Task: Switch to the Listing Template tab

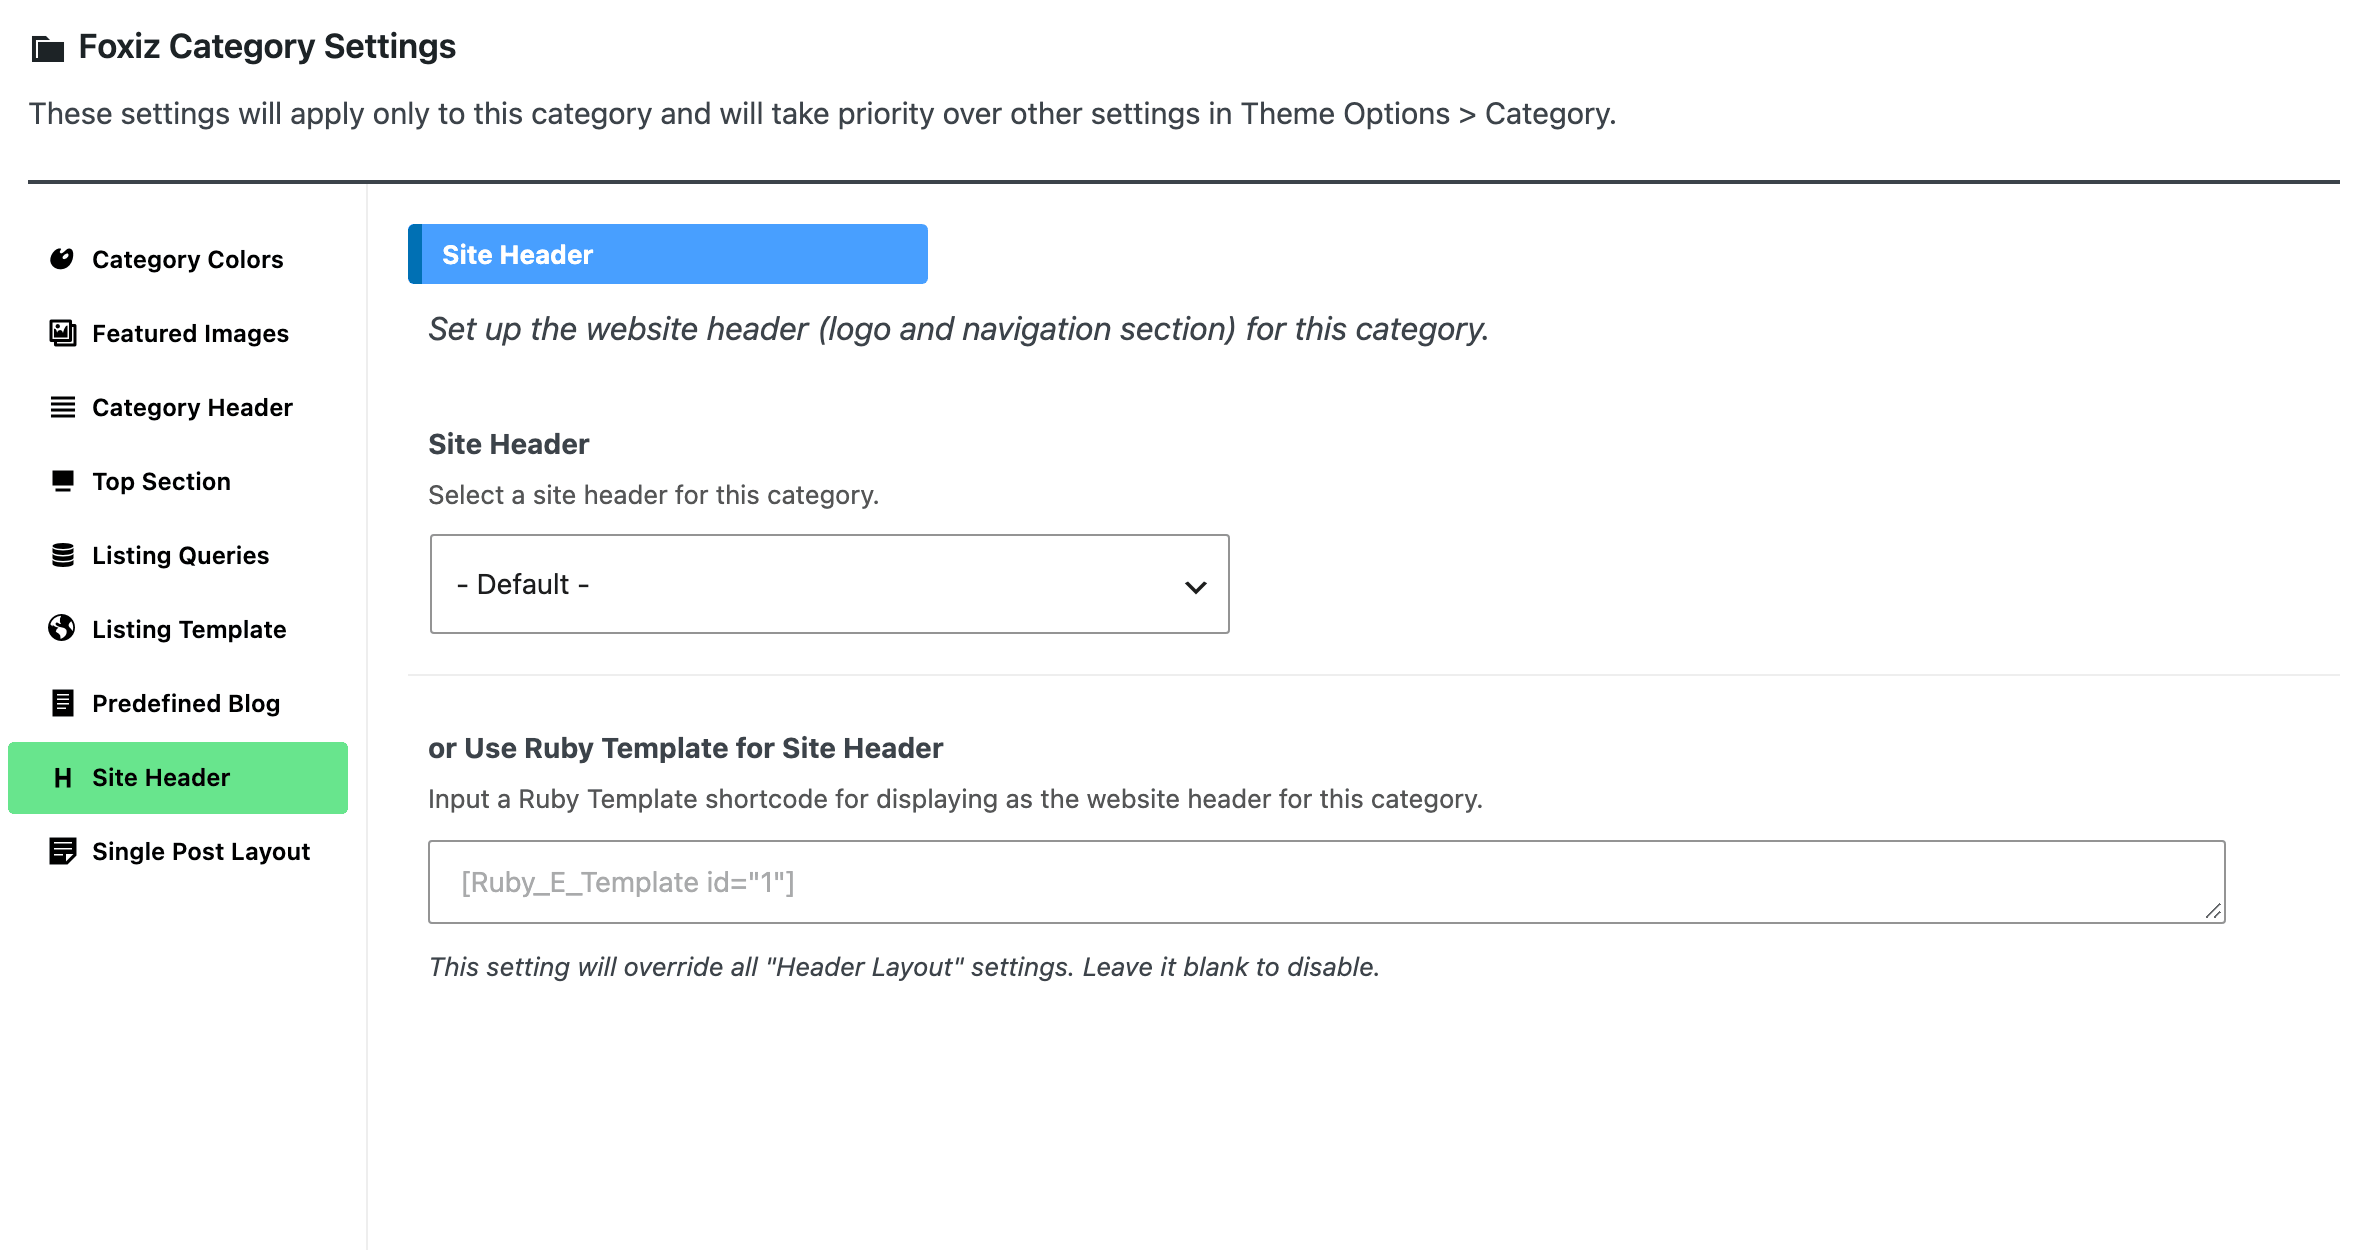Action: coord(178,629)
